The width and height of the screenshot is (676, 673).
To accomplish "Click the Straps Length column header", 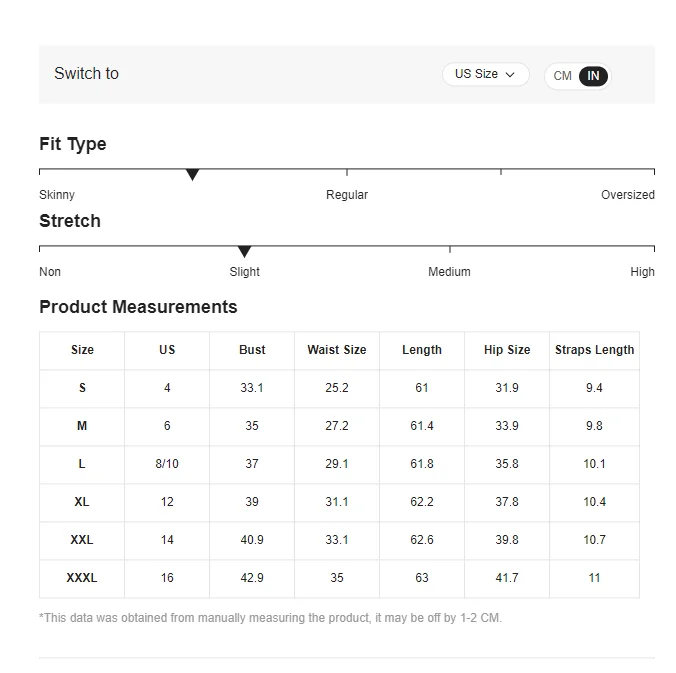I will 594,350.
